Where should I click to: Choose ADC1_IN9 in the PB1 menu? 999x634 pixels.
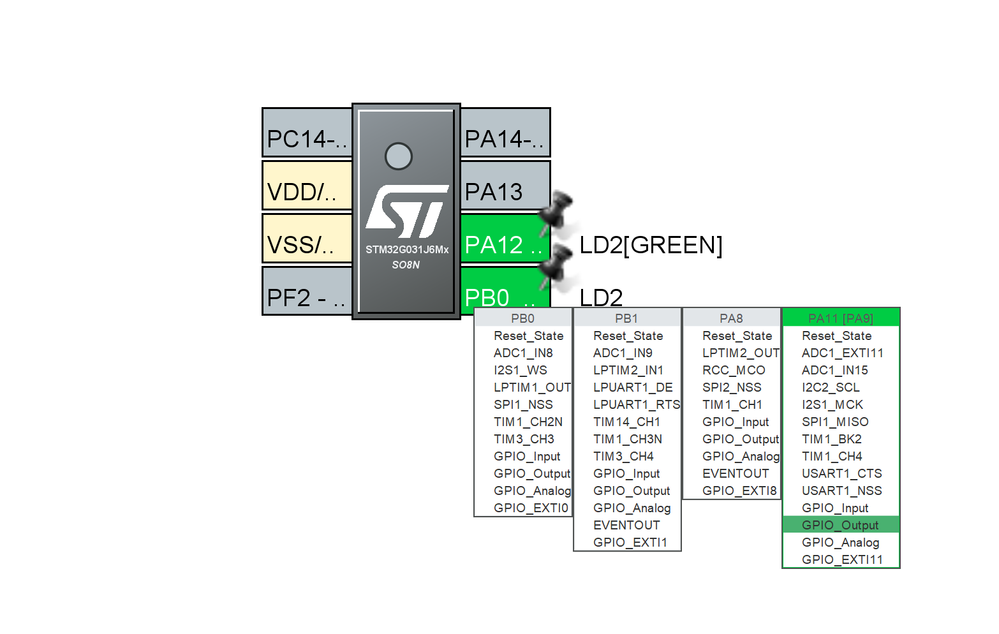[628, 353]
